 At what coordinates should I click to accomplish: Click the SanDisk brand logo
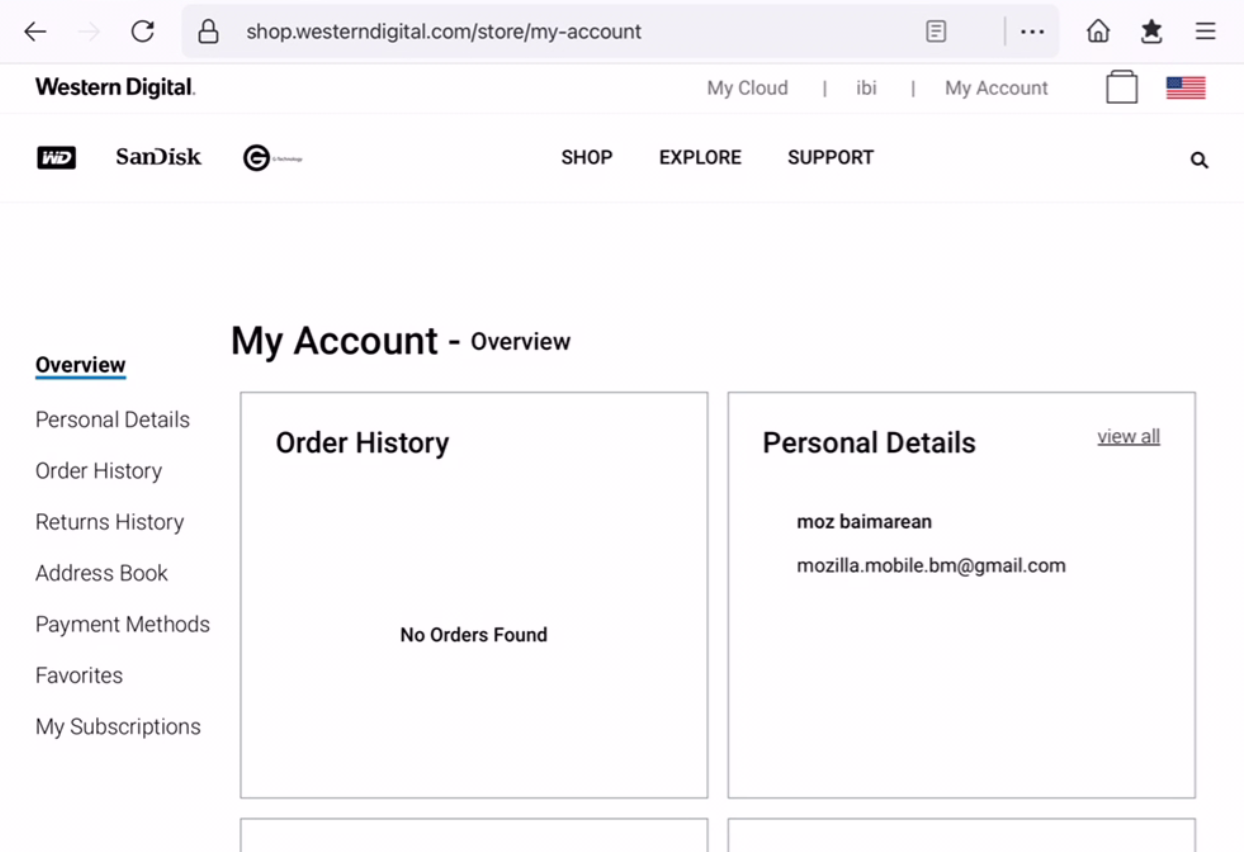(x=158, y=157)
